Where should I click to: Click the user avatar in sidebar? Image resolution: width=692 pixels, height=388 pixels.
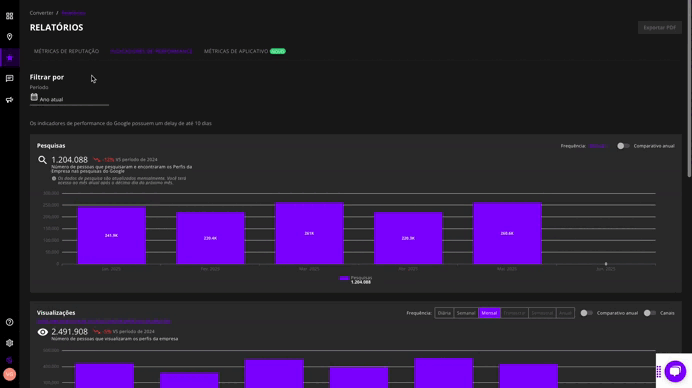(9, 374)
